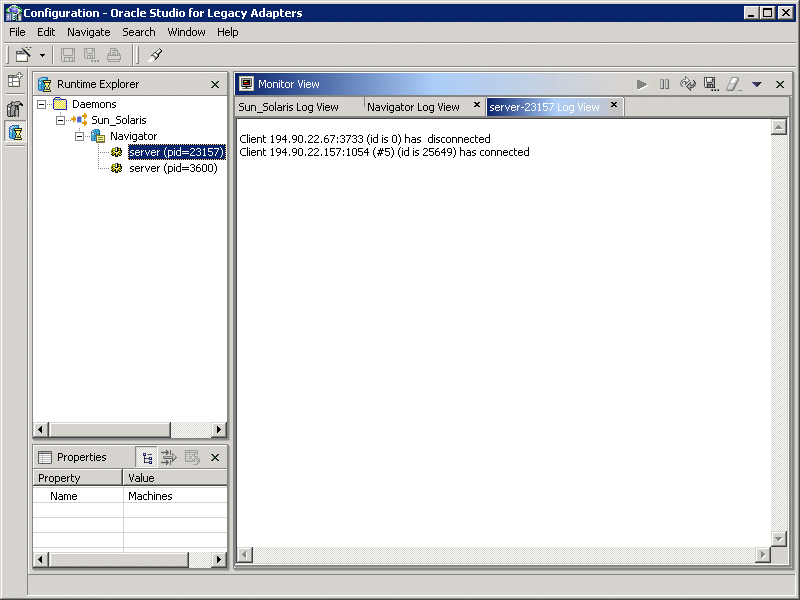Screen dimensions: 800x600
Task: Click the Print toolbar icon
Action: 114,55
